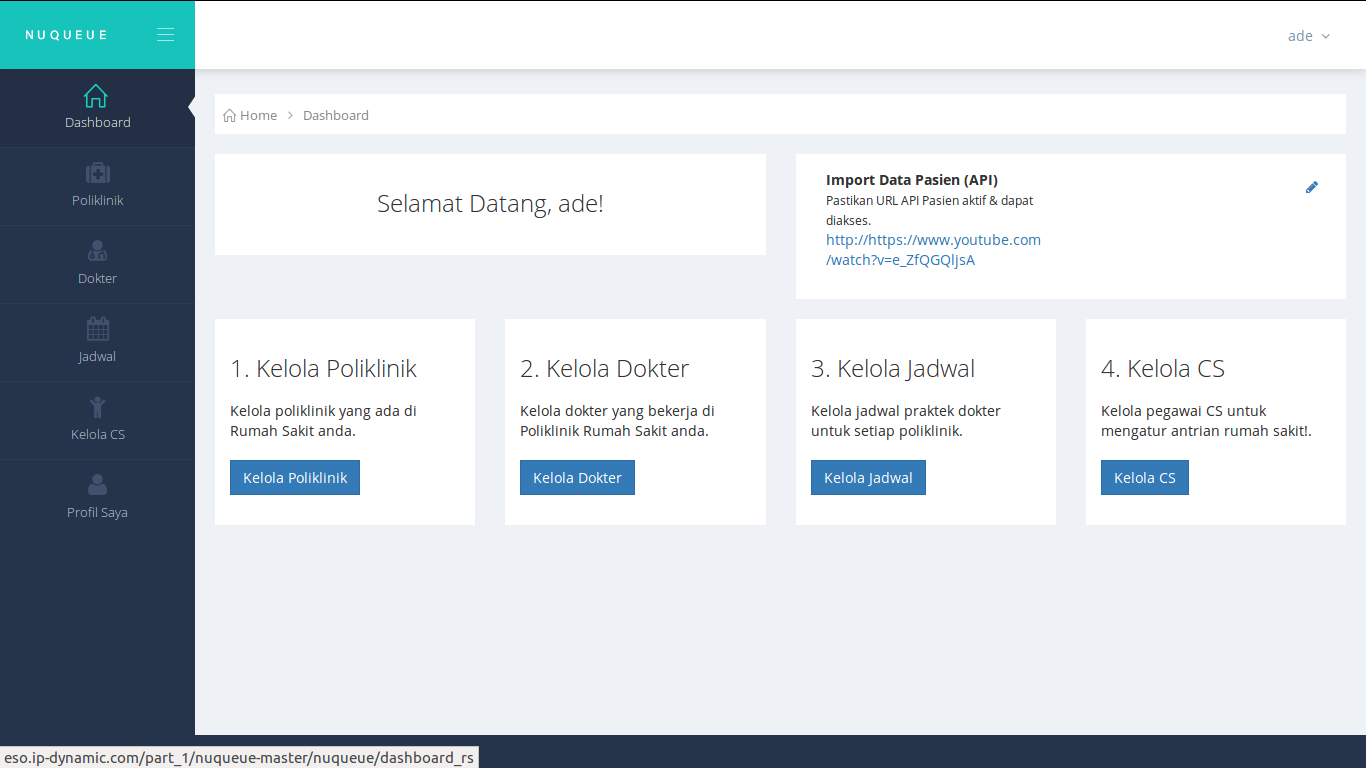Select the Dokter icon in sidebar
The height and width of the screenshot is (768, 1366).
coord(98,251)
